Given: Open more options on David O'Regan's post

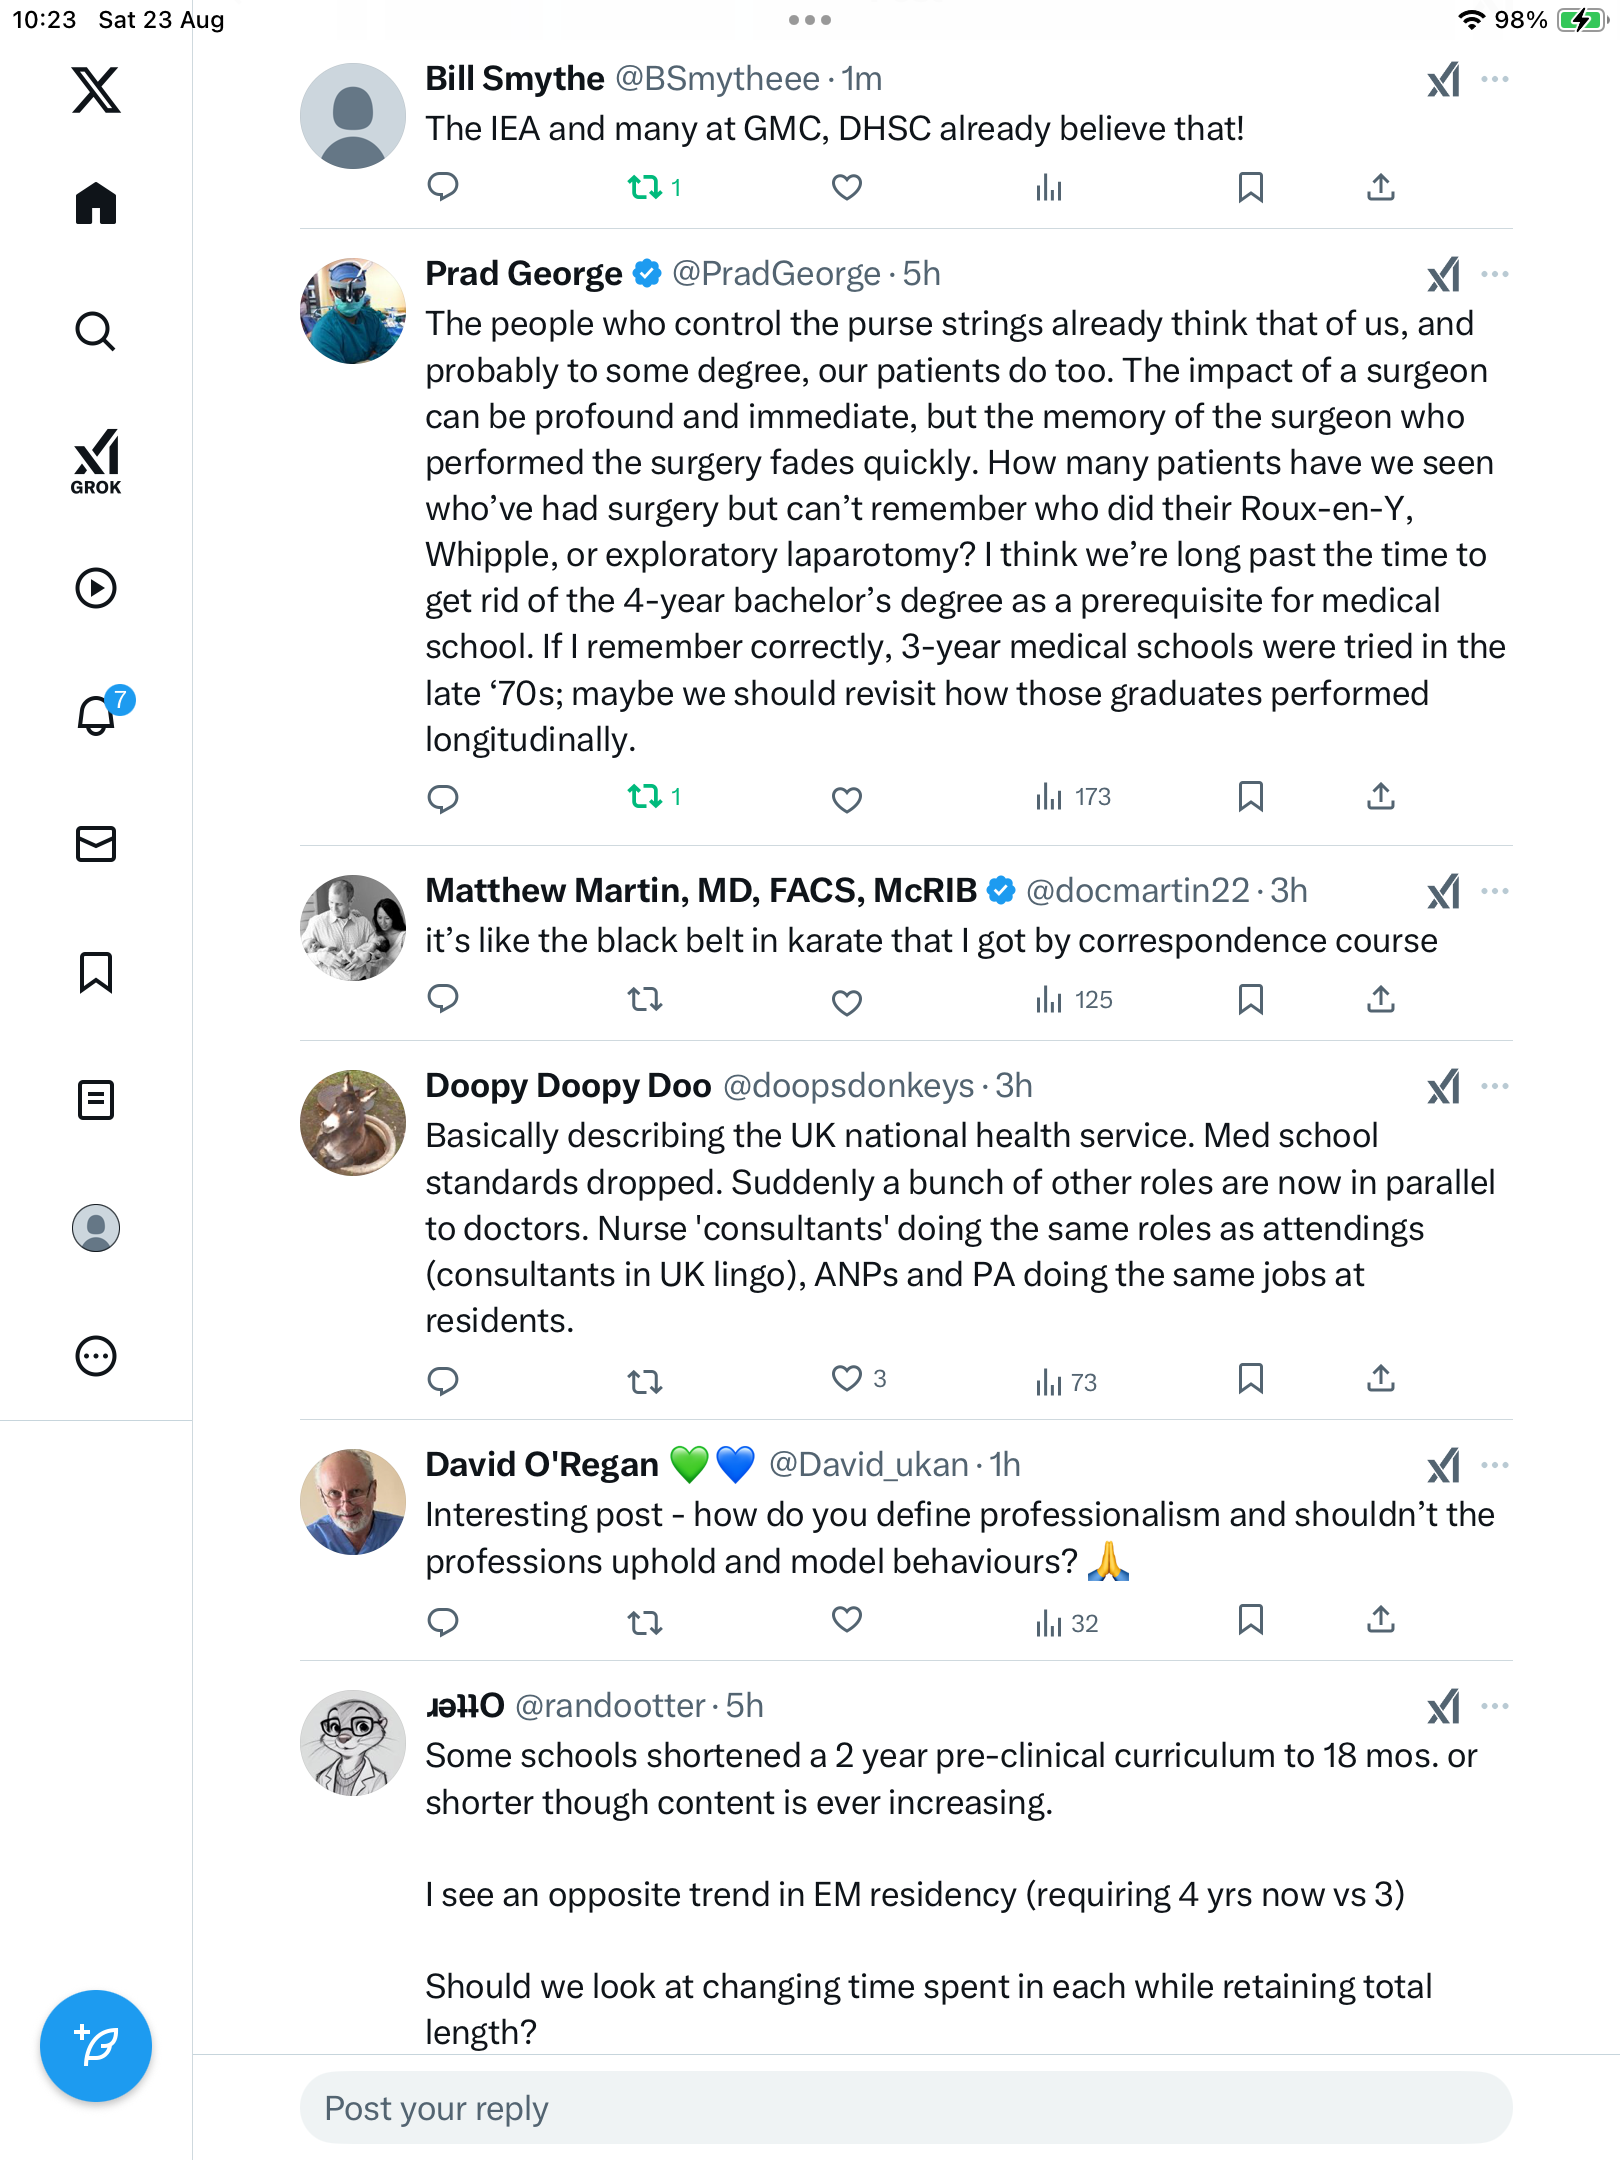Looking at the screenshot, I should coord(1495,1465).
